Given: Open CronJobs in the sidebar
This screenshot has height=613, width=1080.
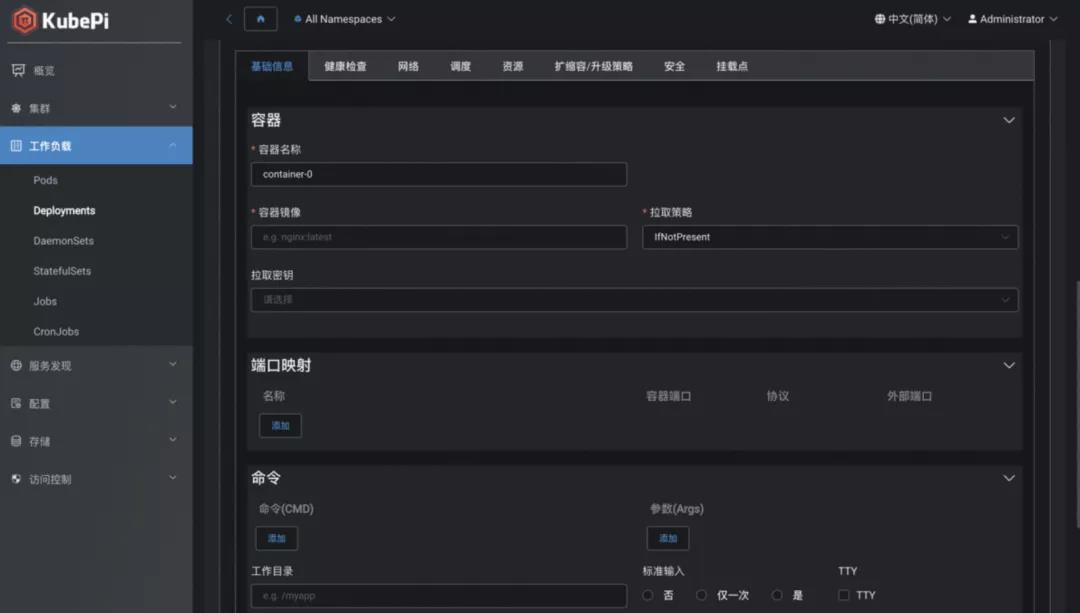Looking at the screenshot, I should click(x=56, y=332).
